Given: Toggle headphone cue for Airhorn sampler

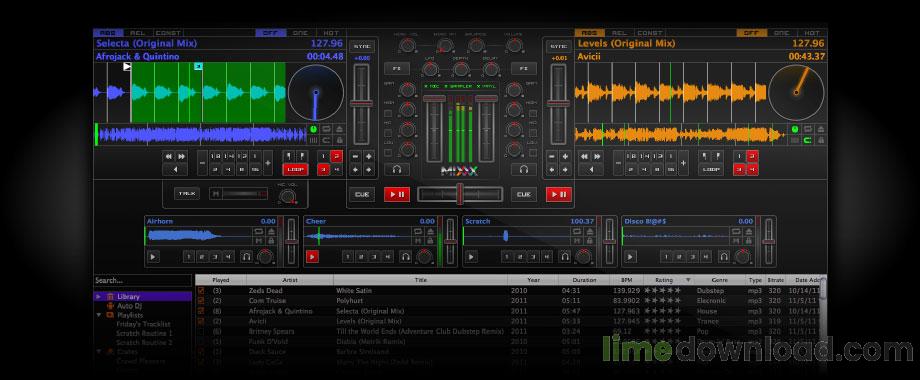Looking at the screenshot, I should click(x=246, y=256).
